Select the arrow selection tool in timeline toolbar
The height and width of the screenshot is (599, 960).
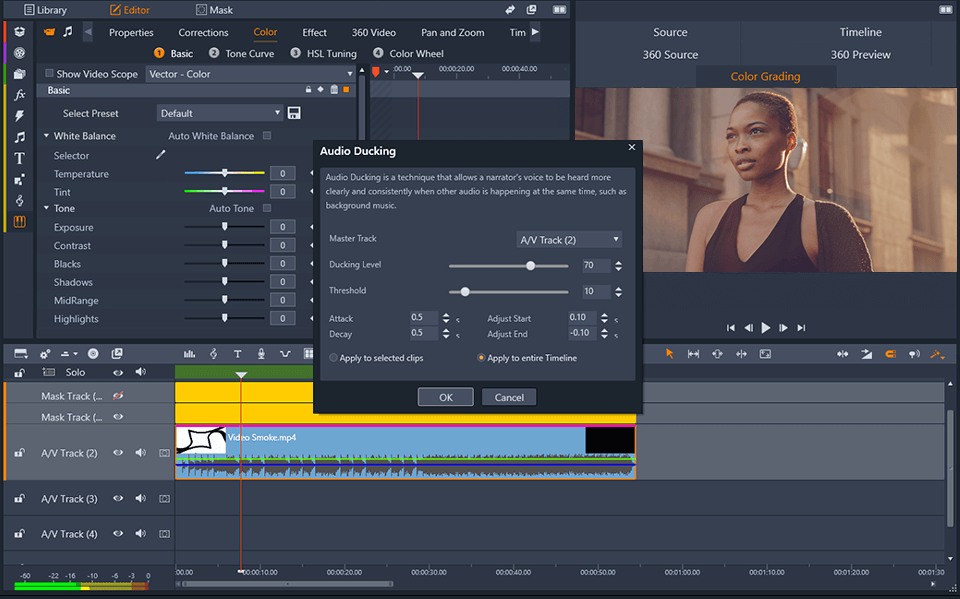coord(669,354)
